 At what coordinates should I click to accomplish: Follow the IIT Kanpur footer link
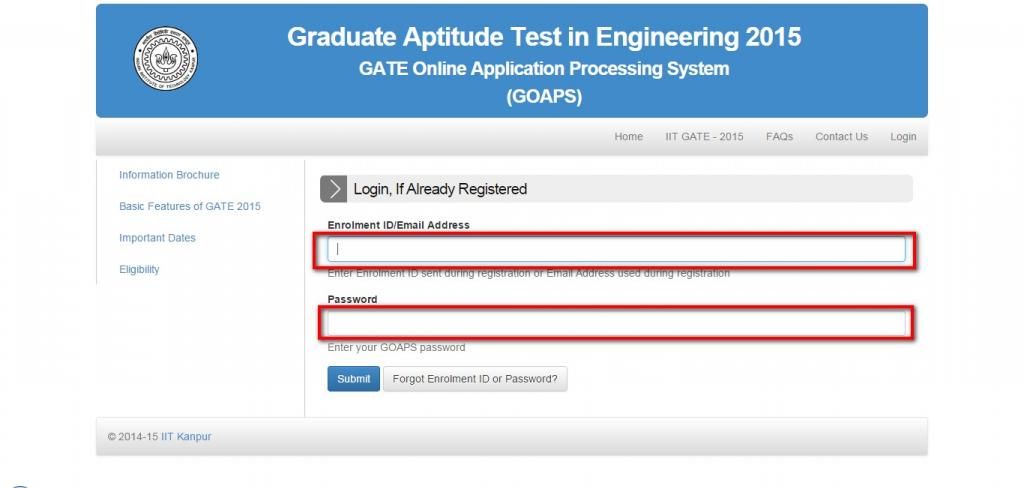186,436
